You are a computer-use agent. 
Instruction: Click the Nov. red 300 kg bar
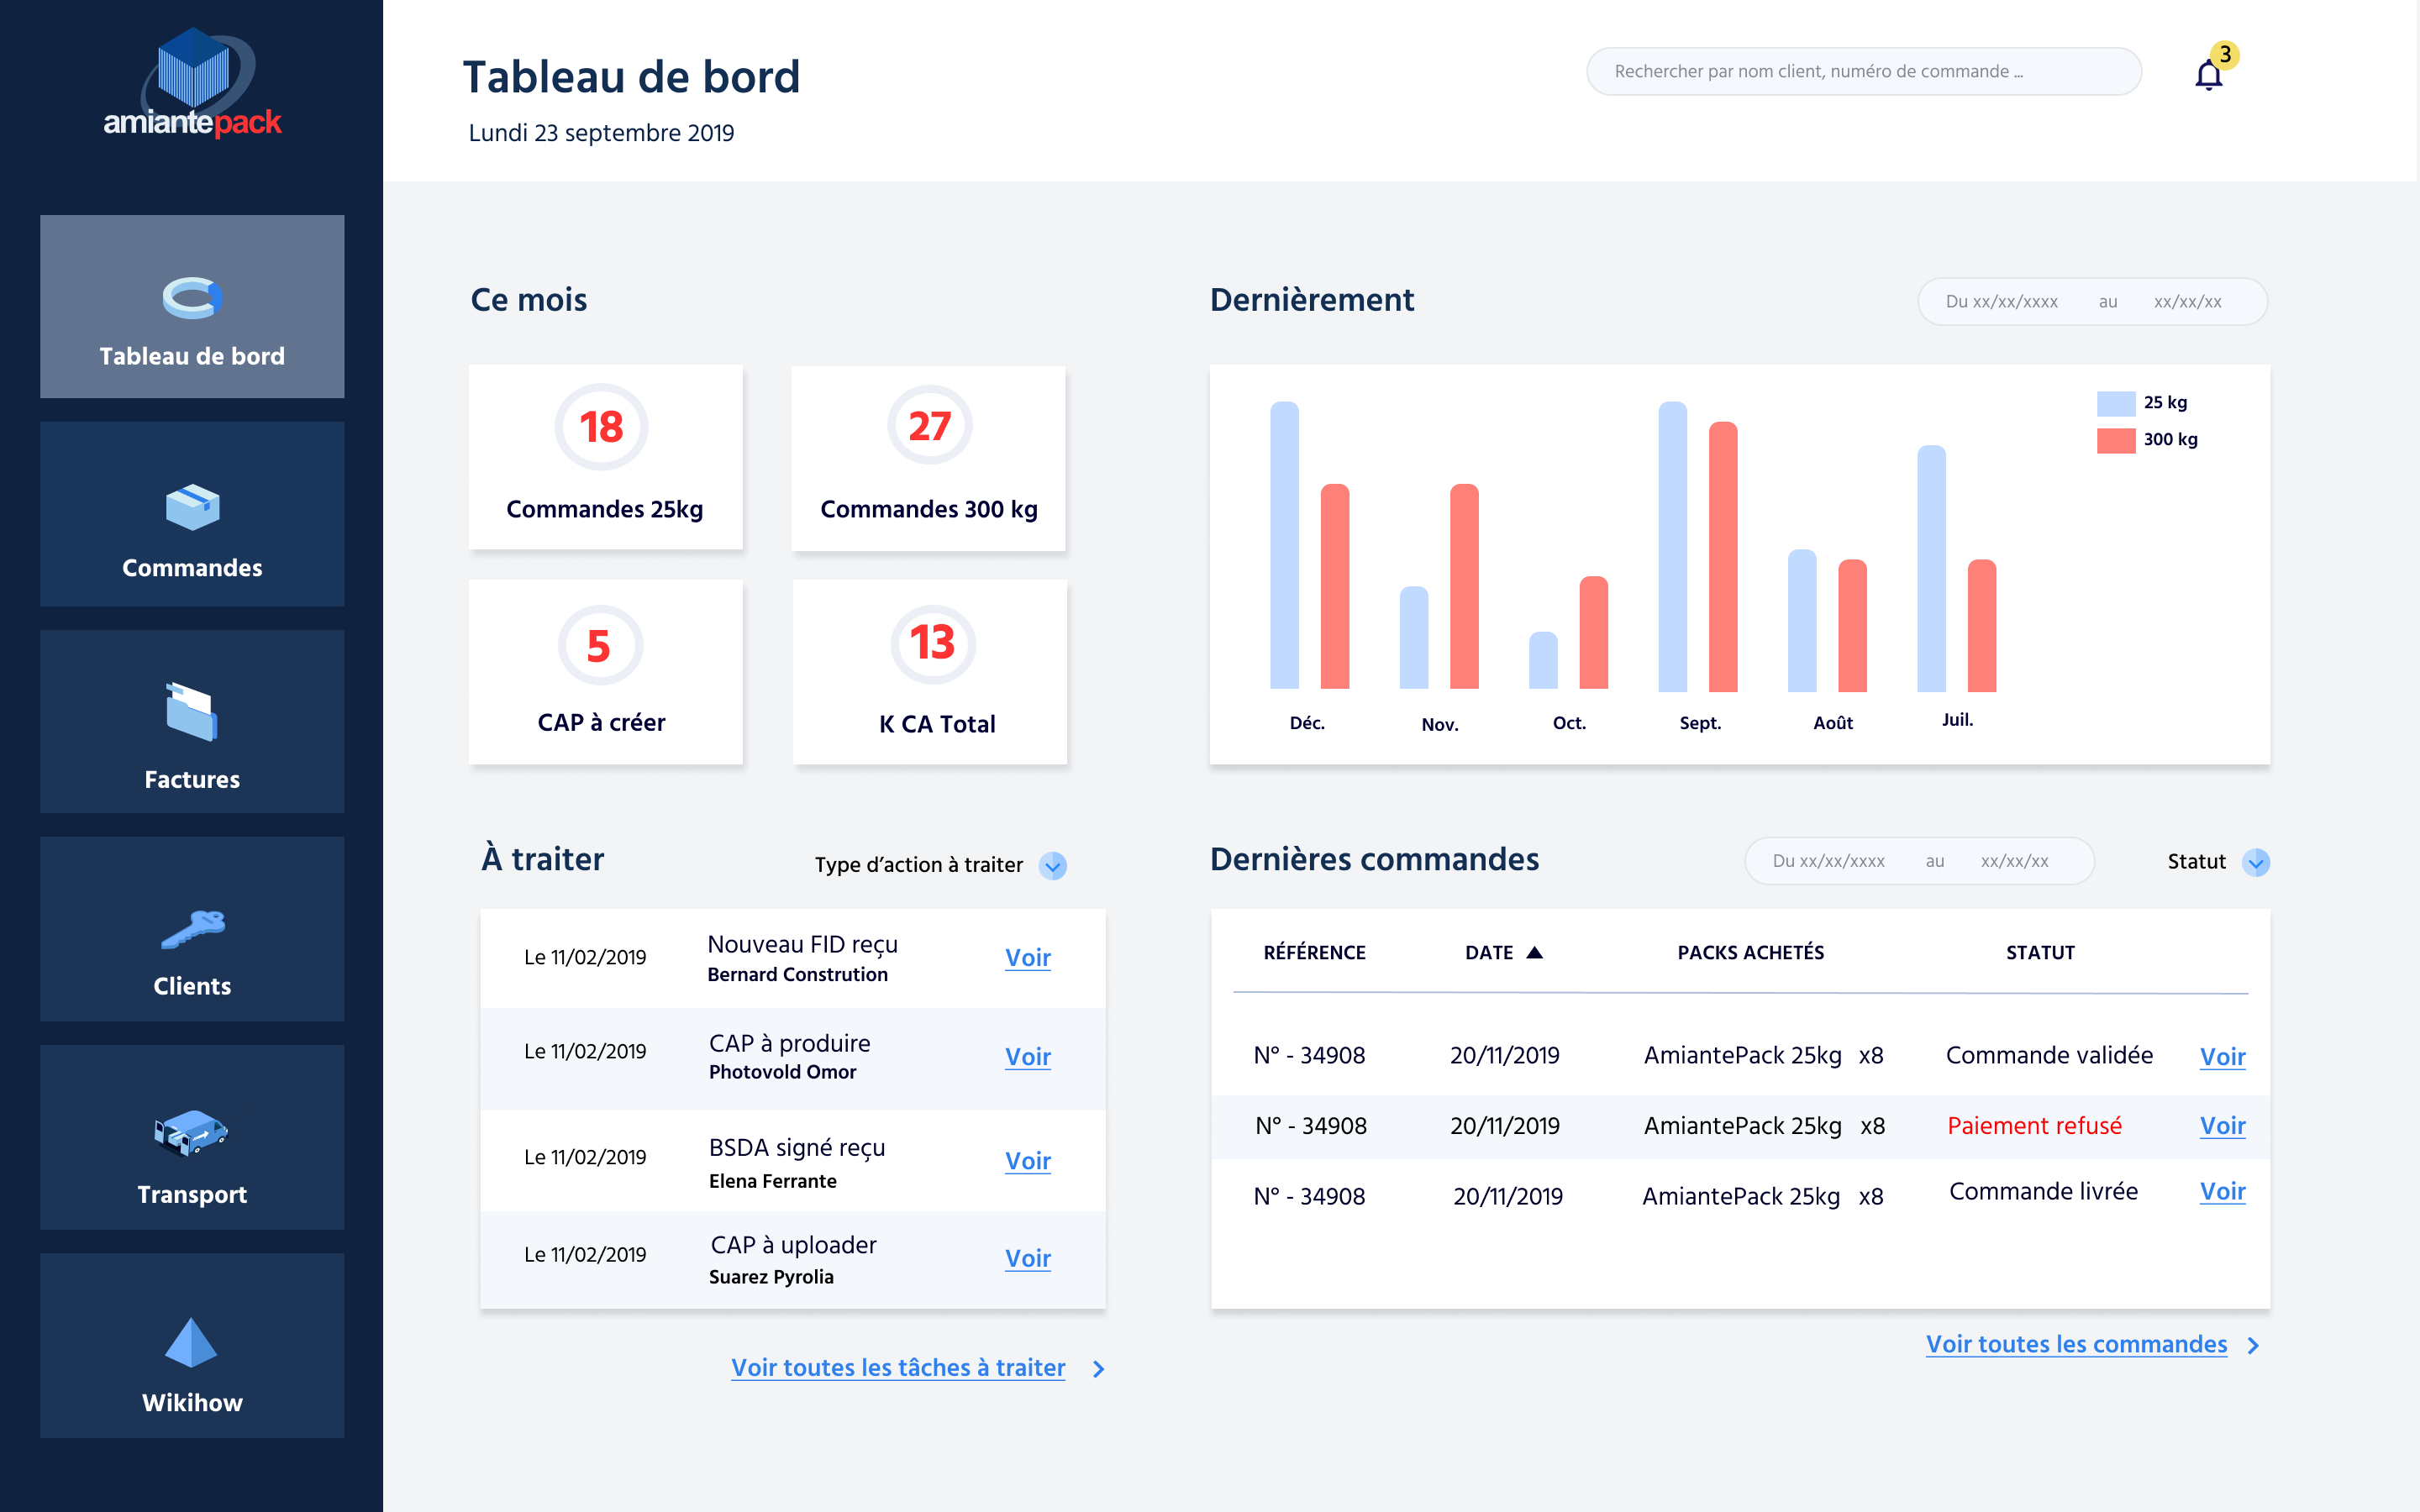[1464, 586]
